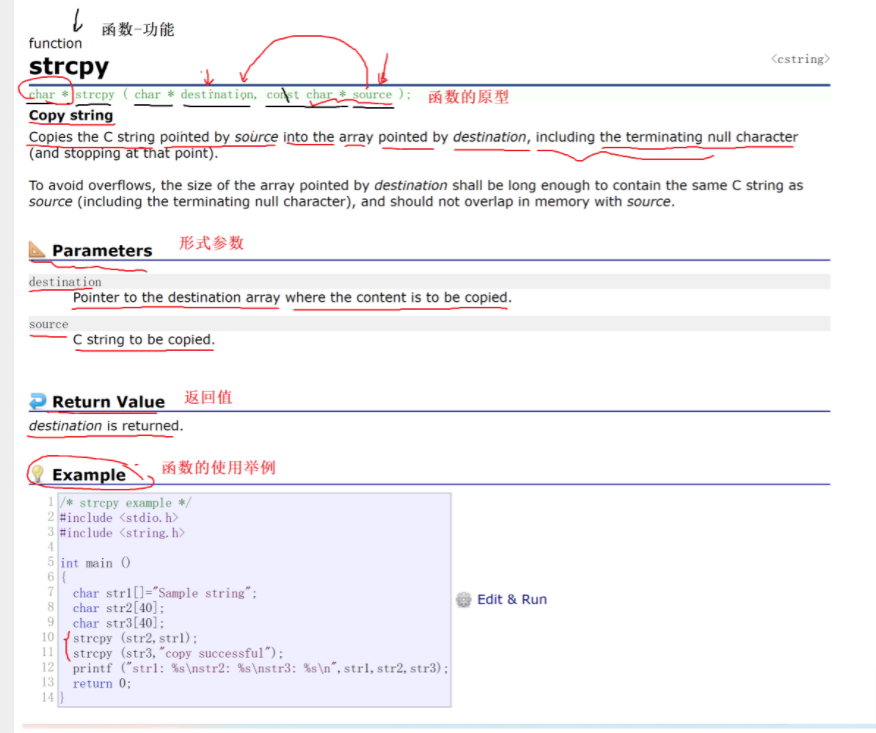Click the 'Copy string' subtitle
Image resolution: width=876 pixels, height=733 pixels.
[x=71, y=115]
